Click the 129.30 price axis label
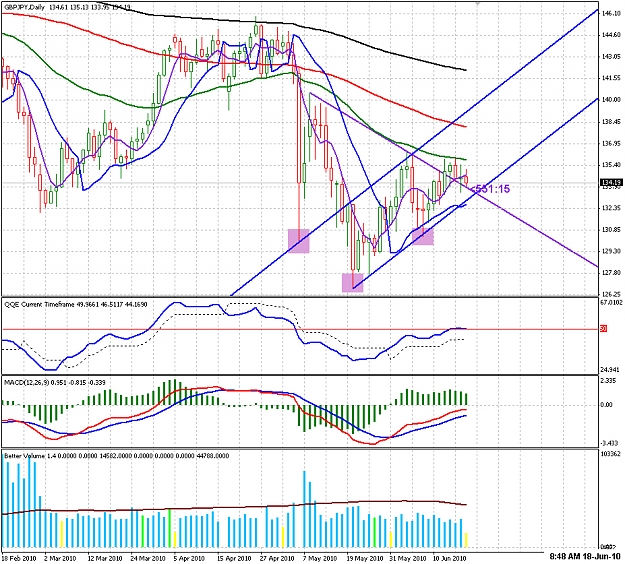625x564 pixels. pos(611,251)
